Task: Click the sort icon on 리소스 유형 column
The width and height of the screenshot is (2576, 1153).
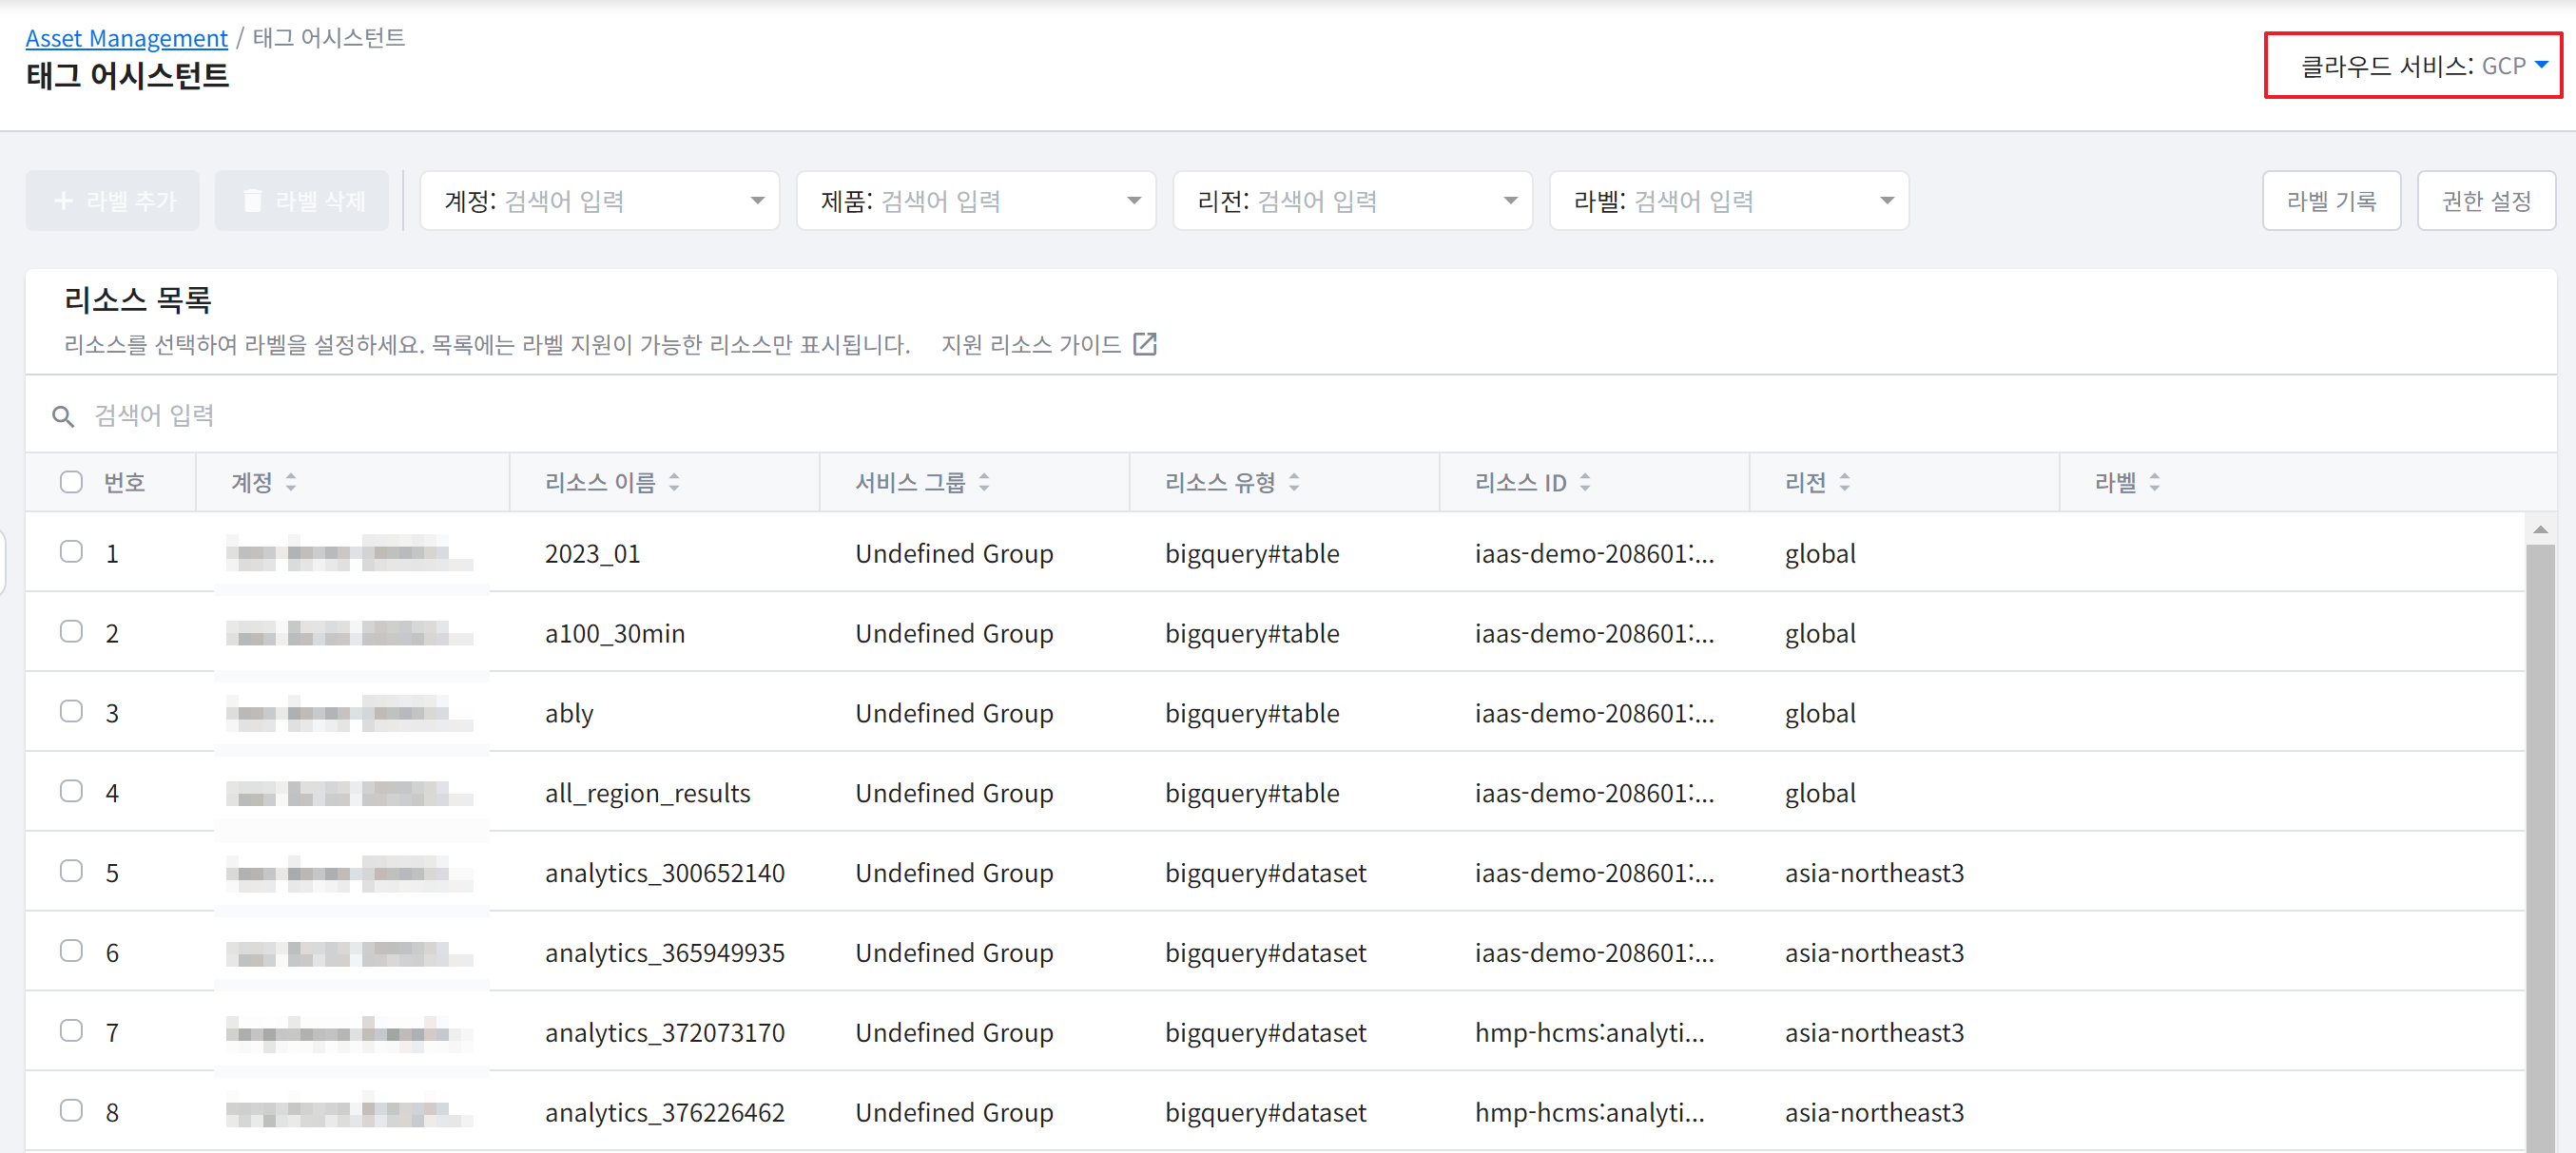Action: tap(1294, 483)
